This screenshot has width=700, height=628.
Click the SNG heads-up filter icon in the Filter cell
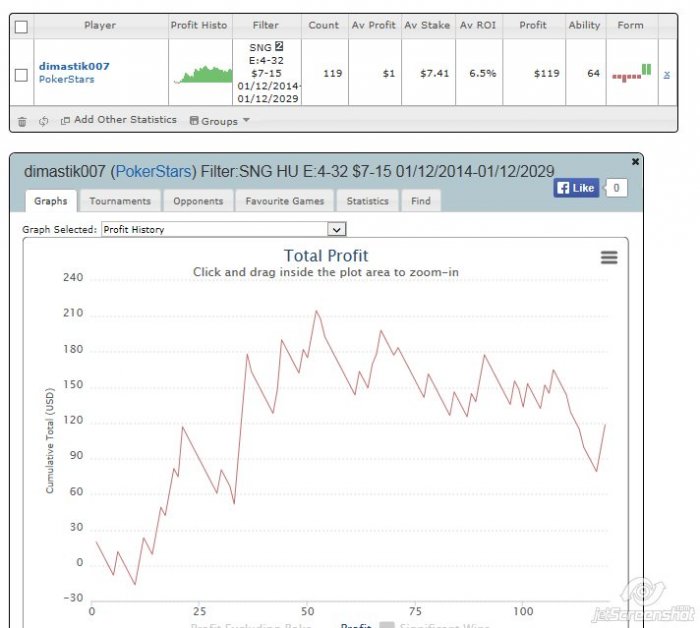[279, 46]
